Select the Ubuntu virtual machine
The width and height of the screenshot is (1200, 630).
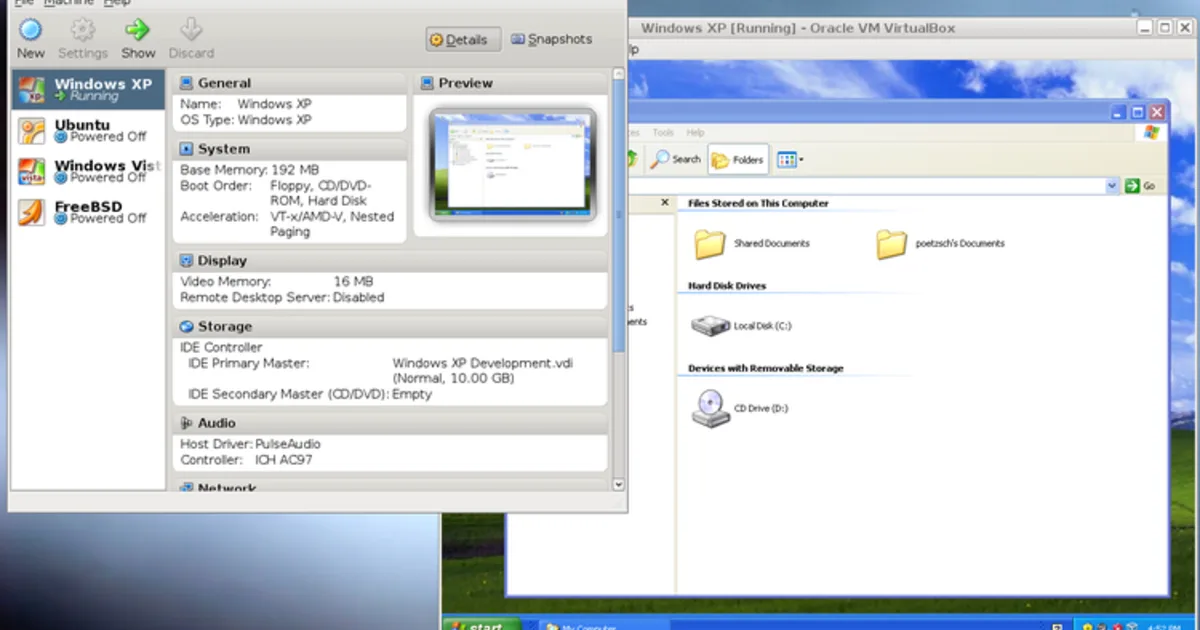click(x=88, y=131)
